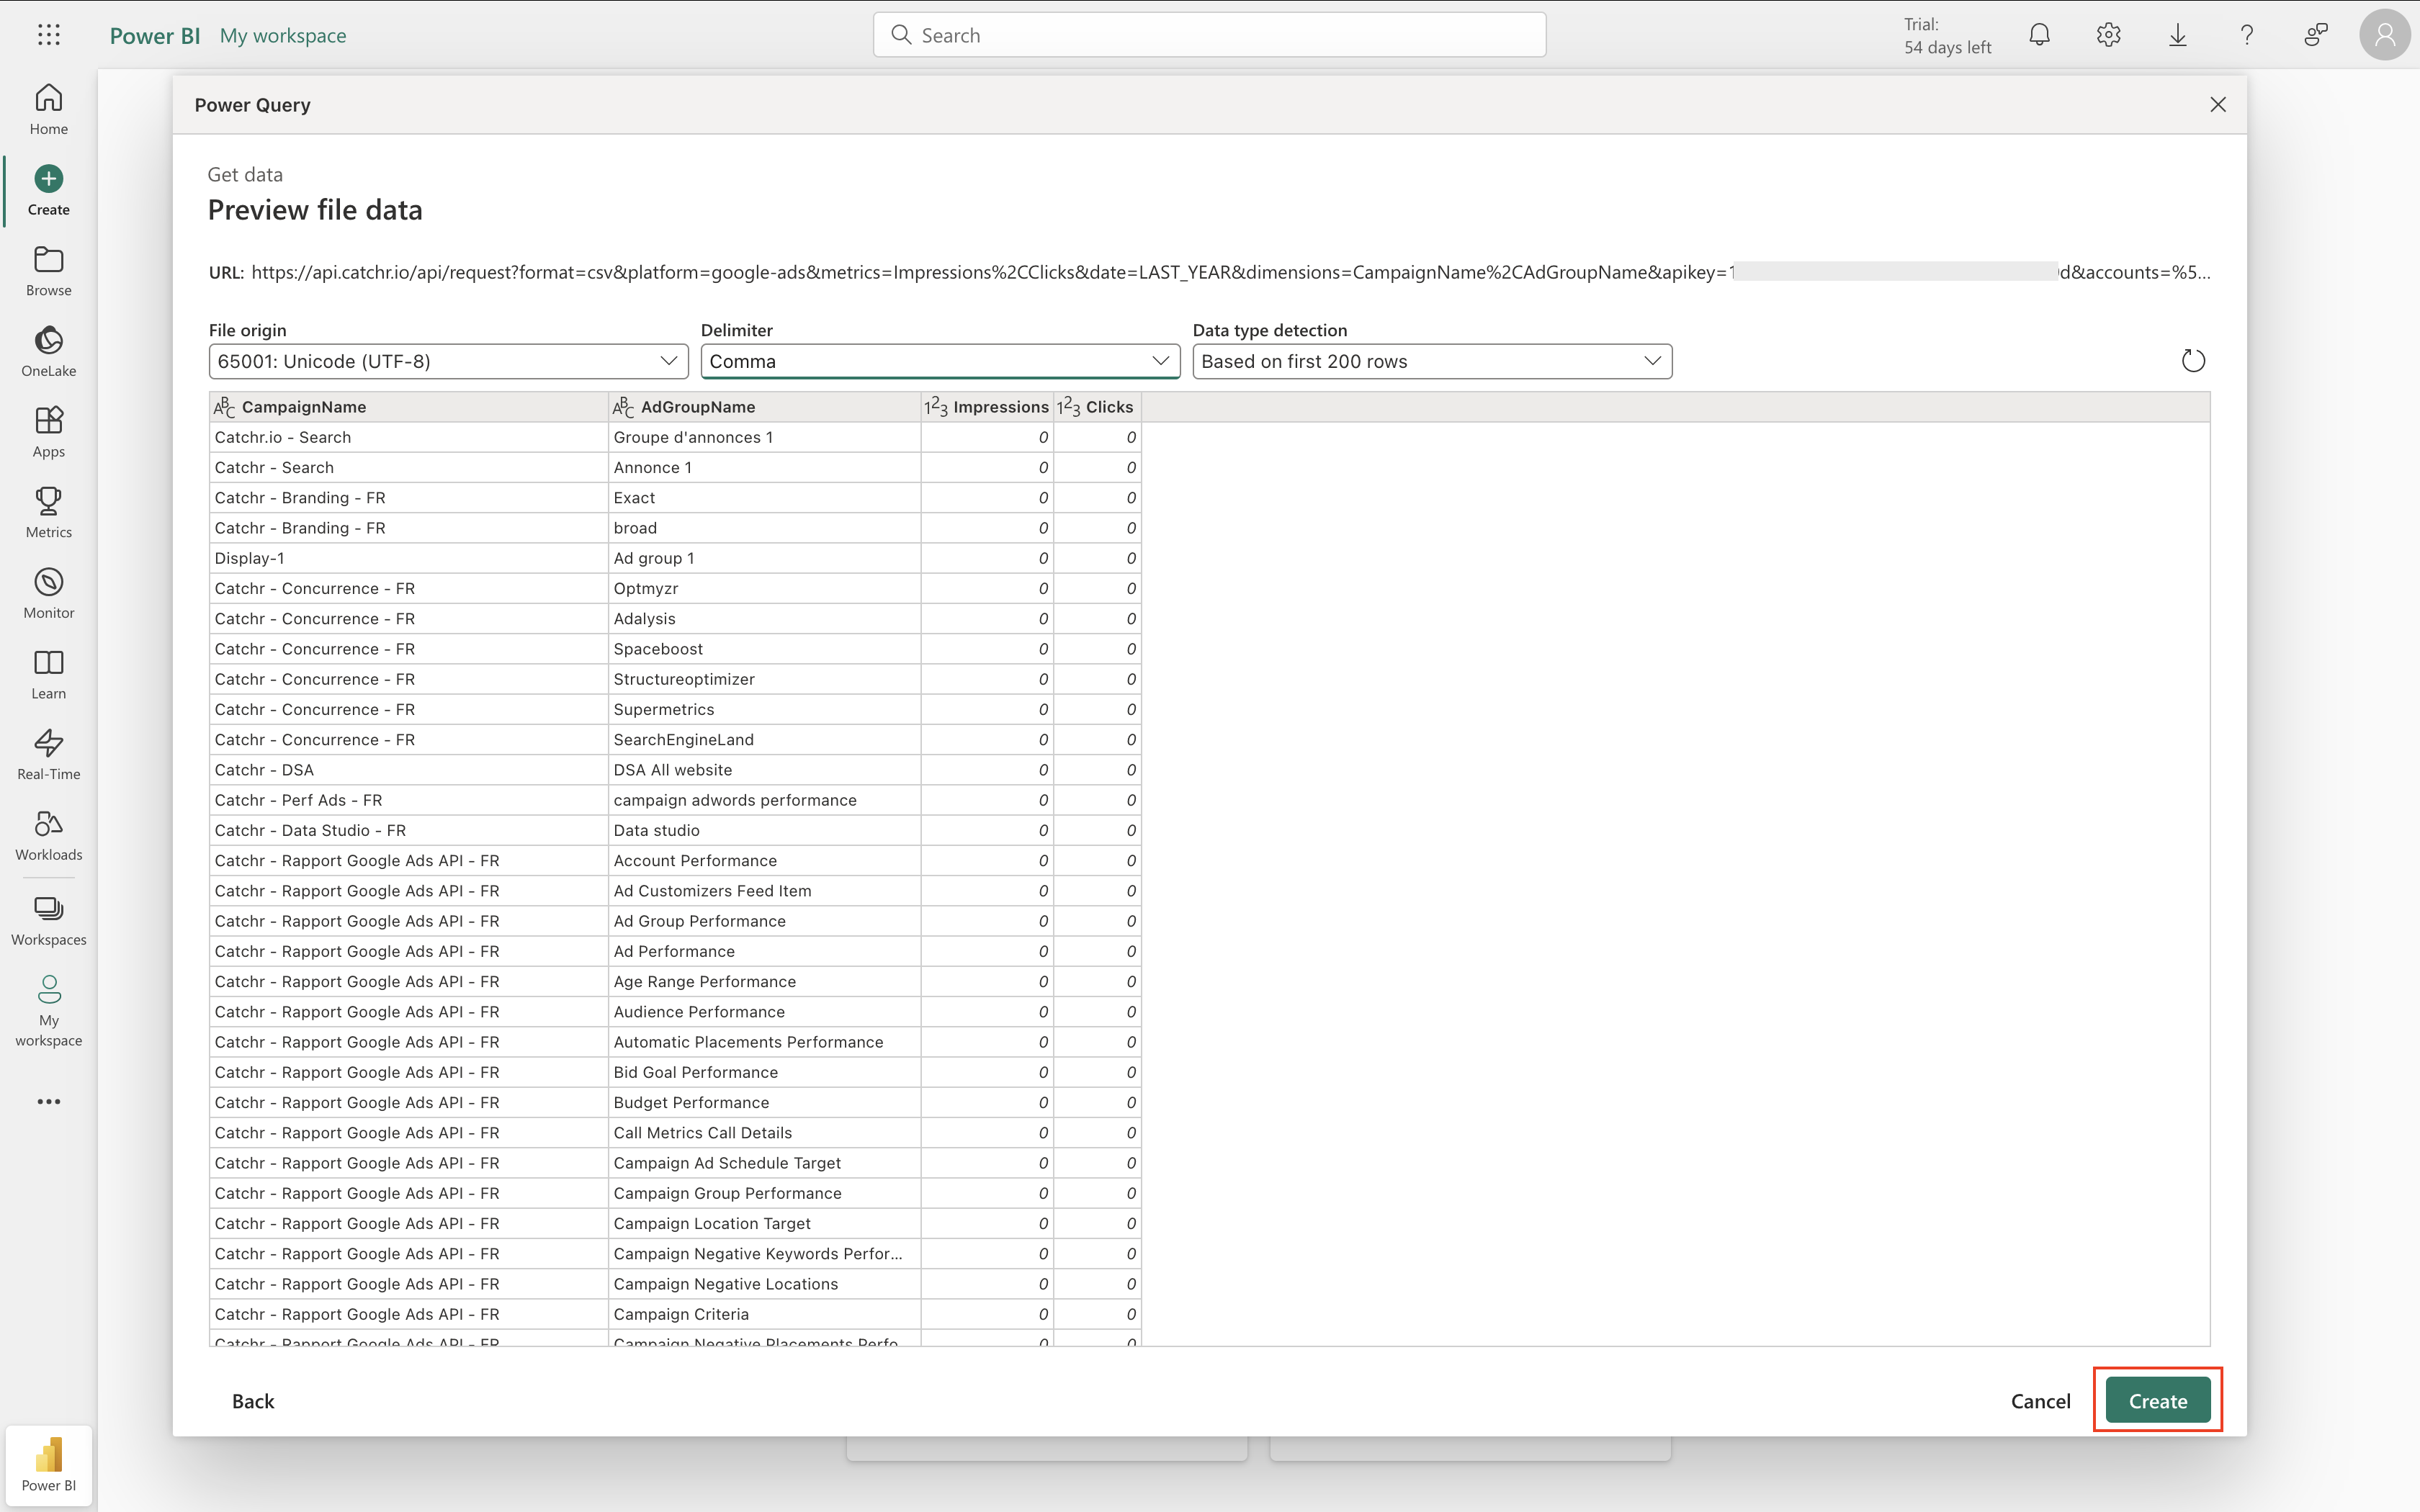Viewport: 2420px width, 1512px height.
Task: Click the 'SearchEngineLand' cell
Action: coord(764,739)
